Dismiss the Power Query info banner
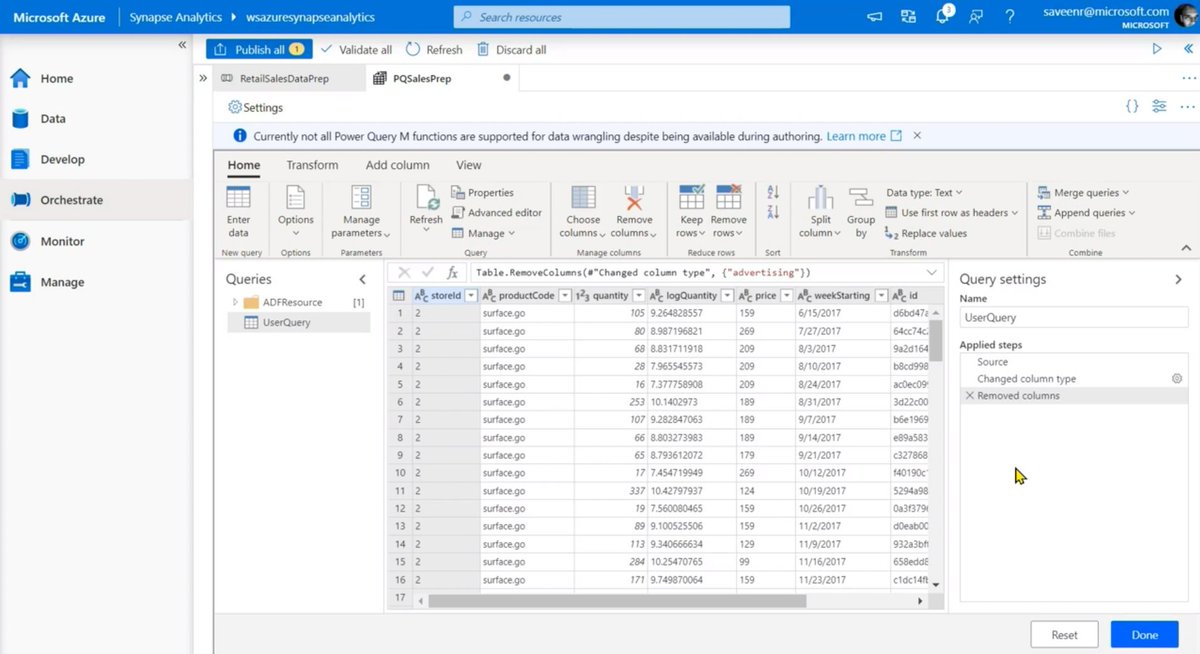The image size is (1200, 654). pos(917,135)
